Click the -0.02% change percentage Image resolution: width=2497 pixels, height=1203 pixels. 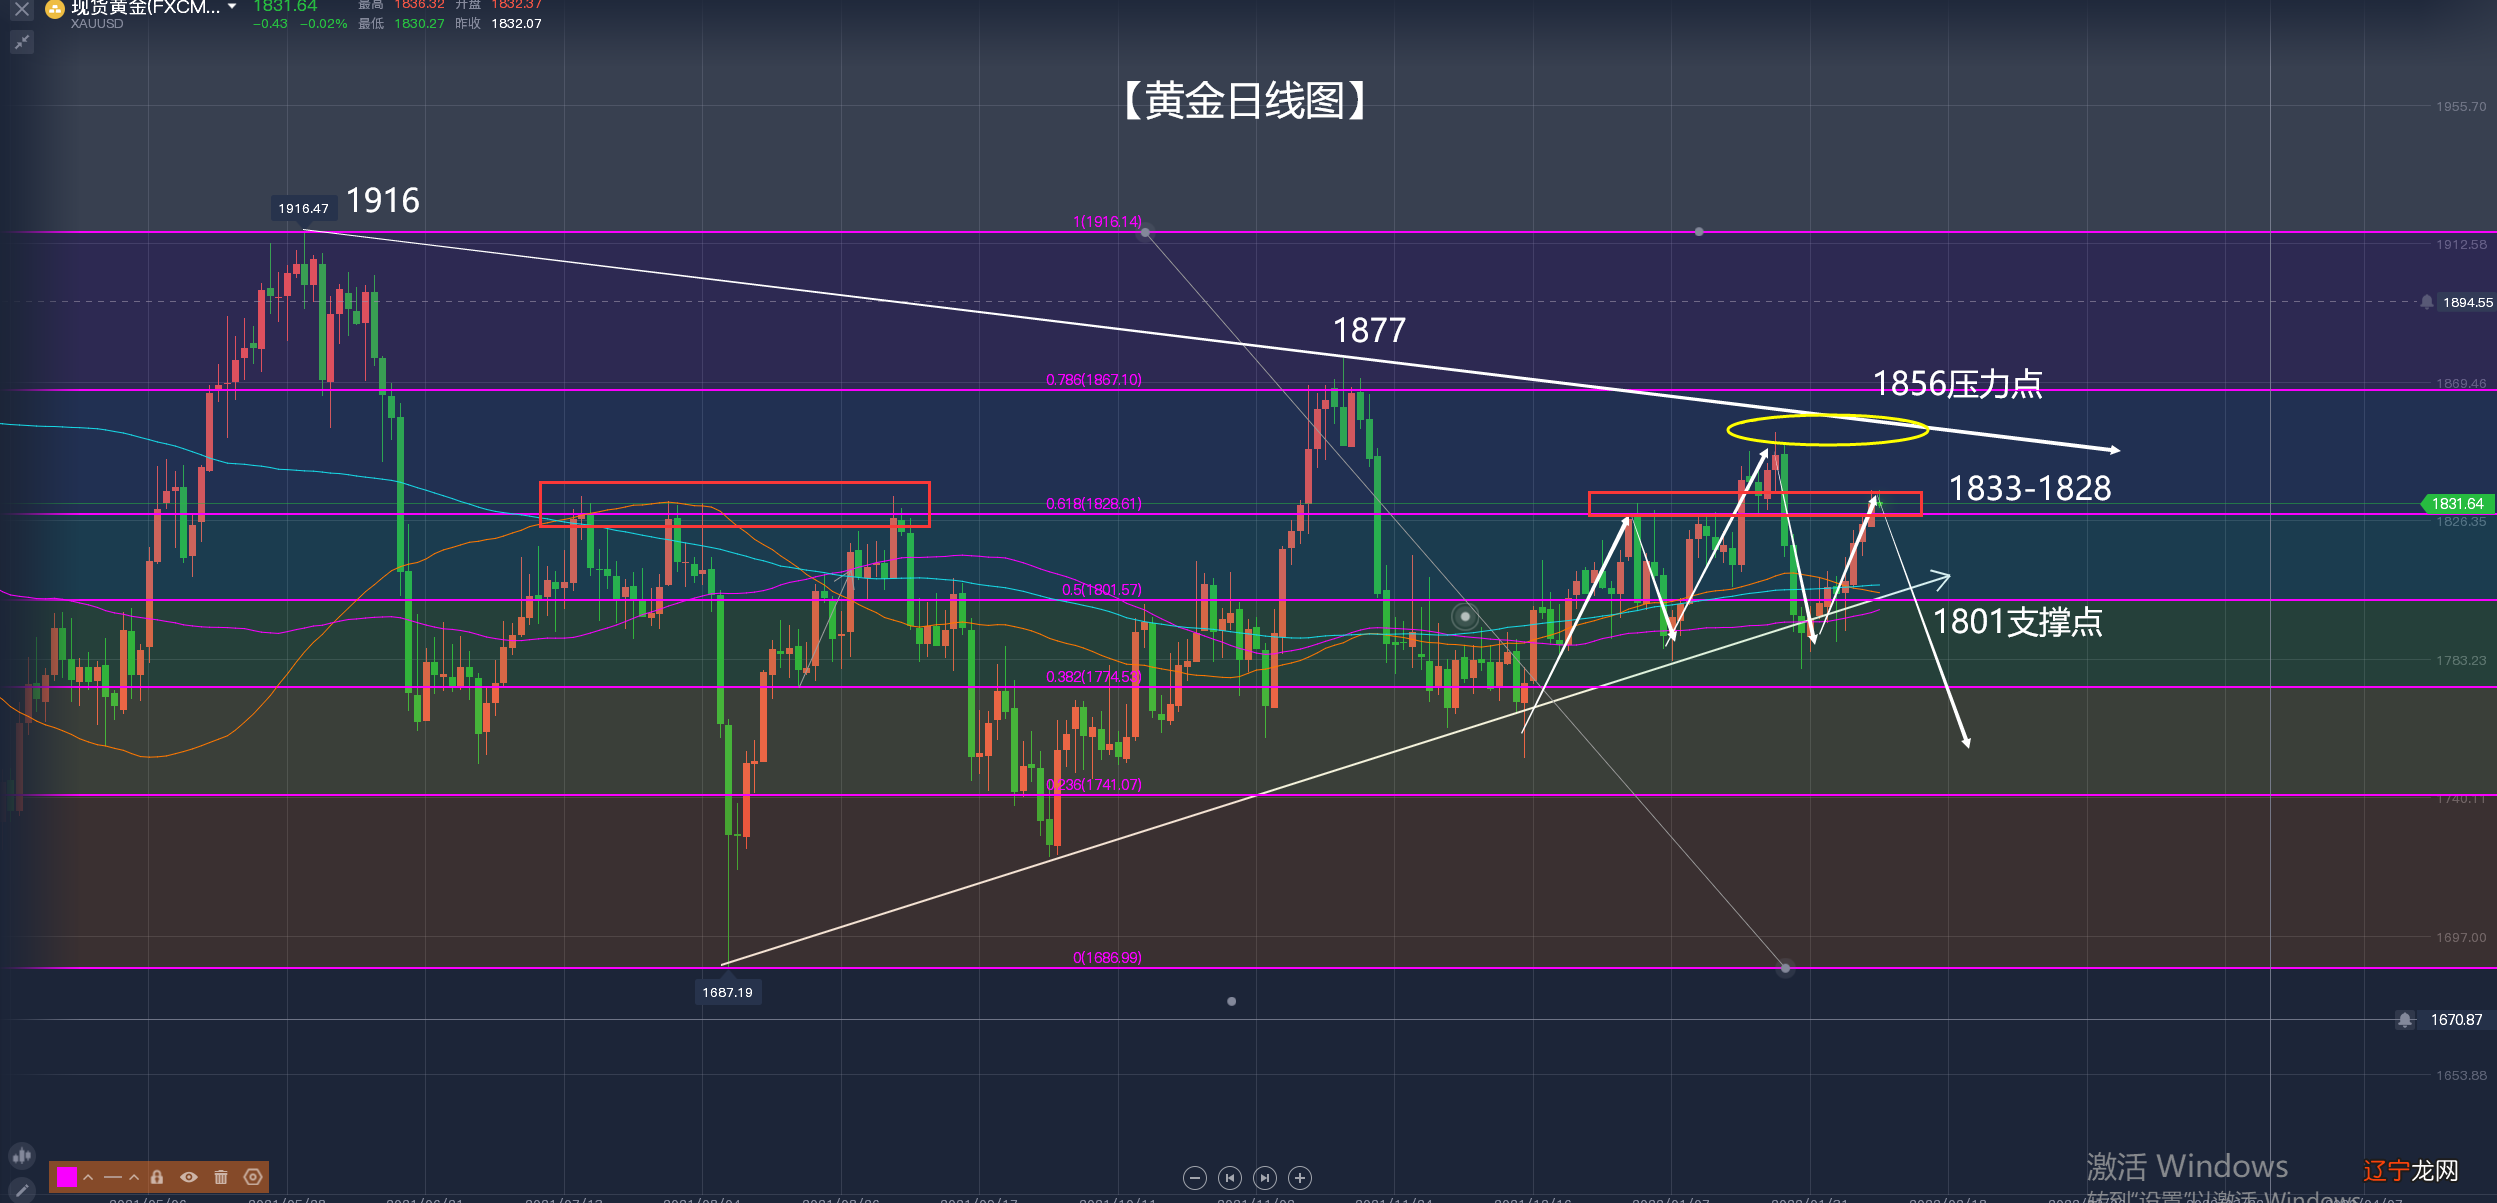(x=323, y=24)
